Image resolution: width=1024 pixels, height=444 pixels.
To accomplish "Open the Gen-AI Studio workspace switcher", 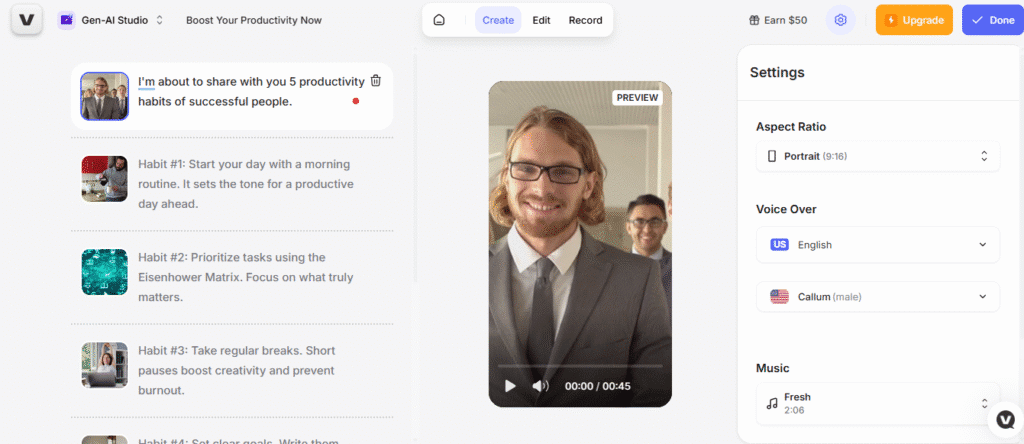I will [x=110, y=20].
